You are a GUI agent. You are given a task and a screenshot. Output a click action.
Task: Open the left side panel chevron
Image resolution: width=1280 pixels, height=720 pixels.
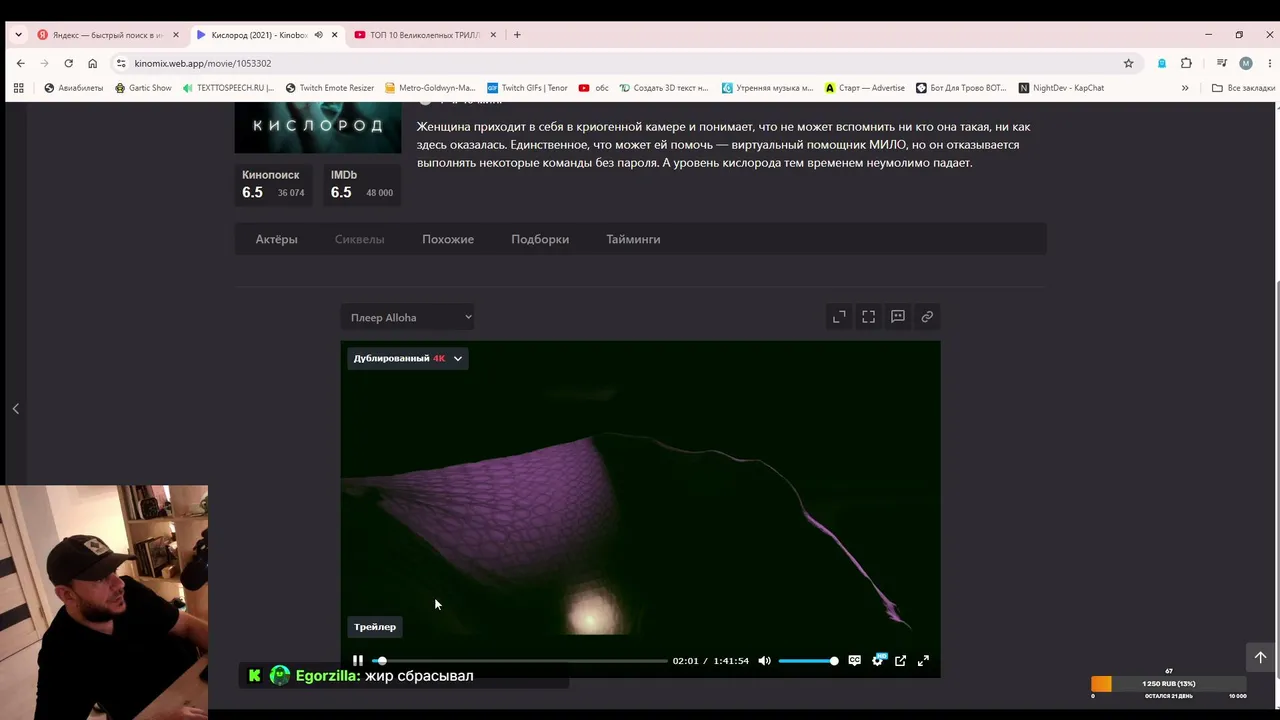pyautogui.click(x=15, y=408)
